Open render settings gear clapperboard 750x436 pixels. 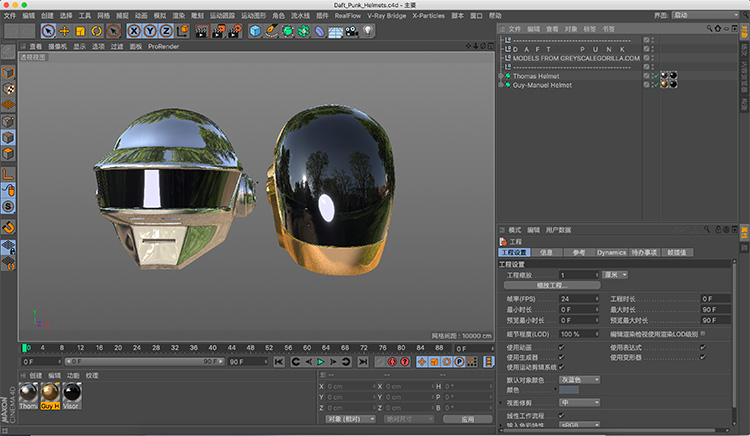[234, 31]
